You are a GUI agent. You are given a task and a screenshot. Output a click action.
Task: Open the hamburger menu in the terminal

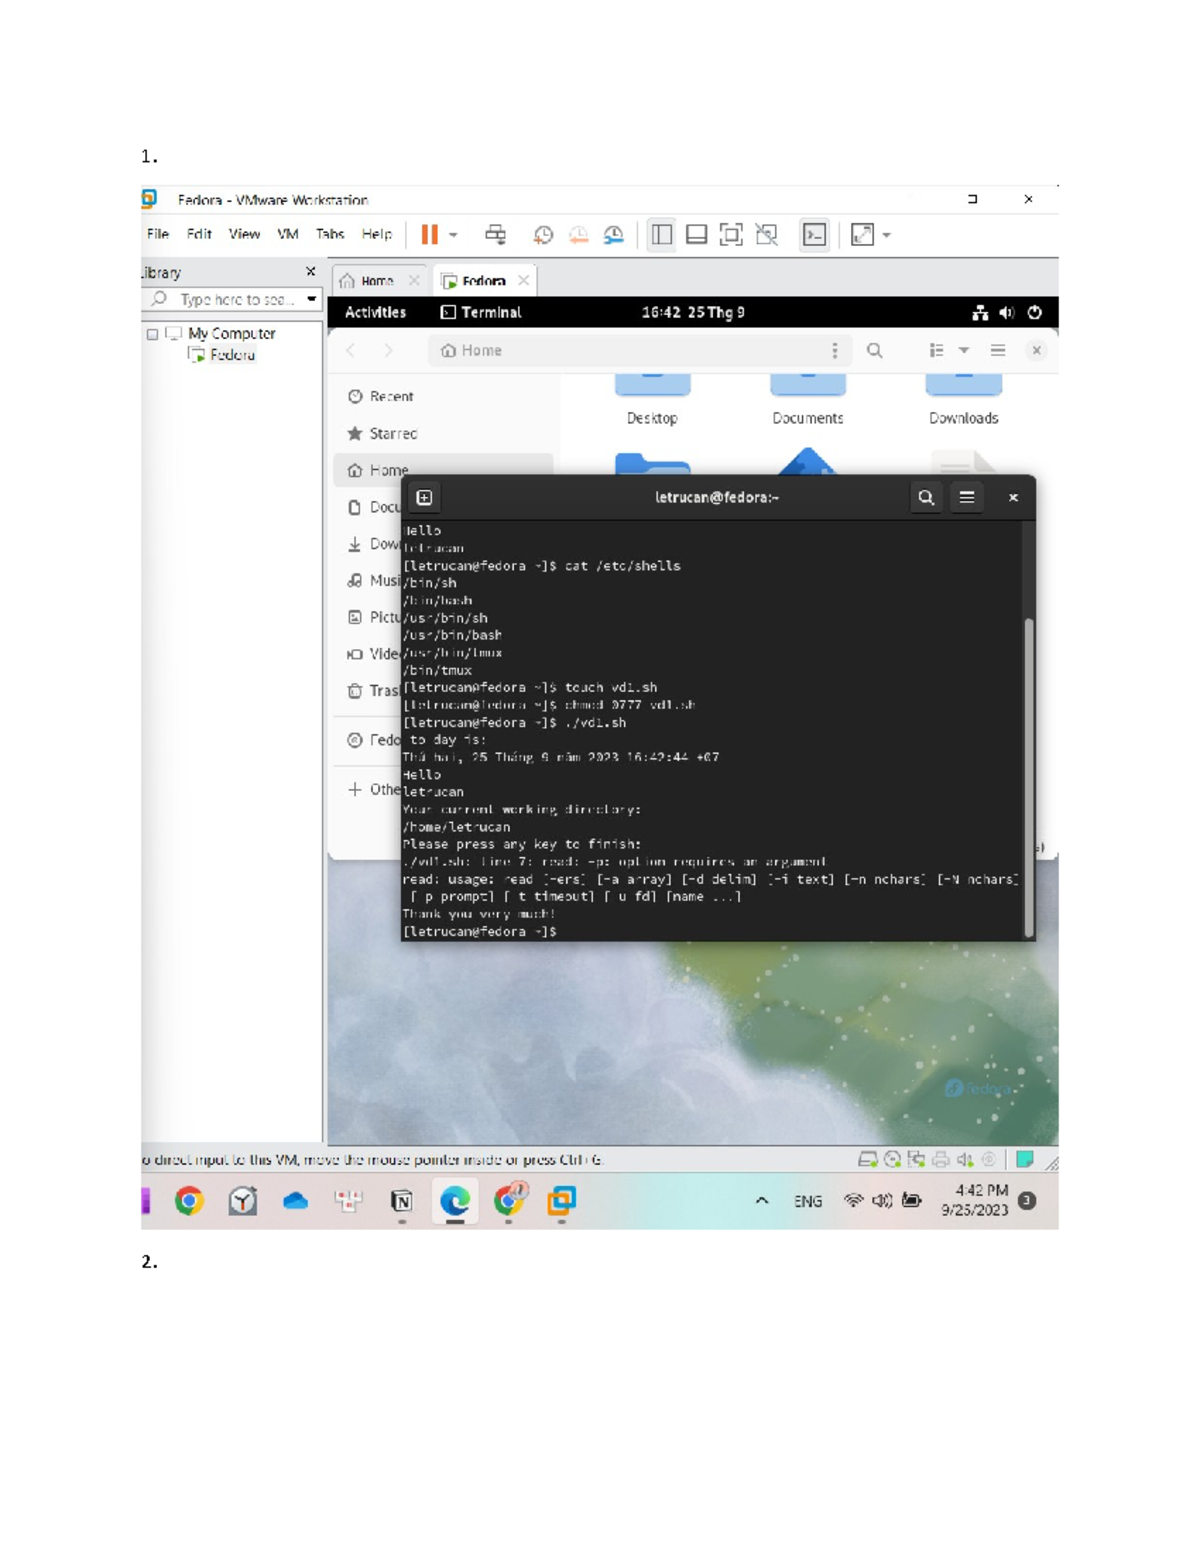coord(966,497)
